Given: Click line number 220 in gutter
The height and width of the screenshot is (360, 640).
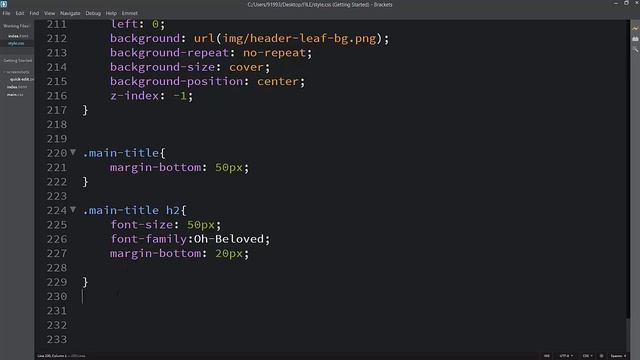Looking at the screenshot, I should click(57, 153).
